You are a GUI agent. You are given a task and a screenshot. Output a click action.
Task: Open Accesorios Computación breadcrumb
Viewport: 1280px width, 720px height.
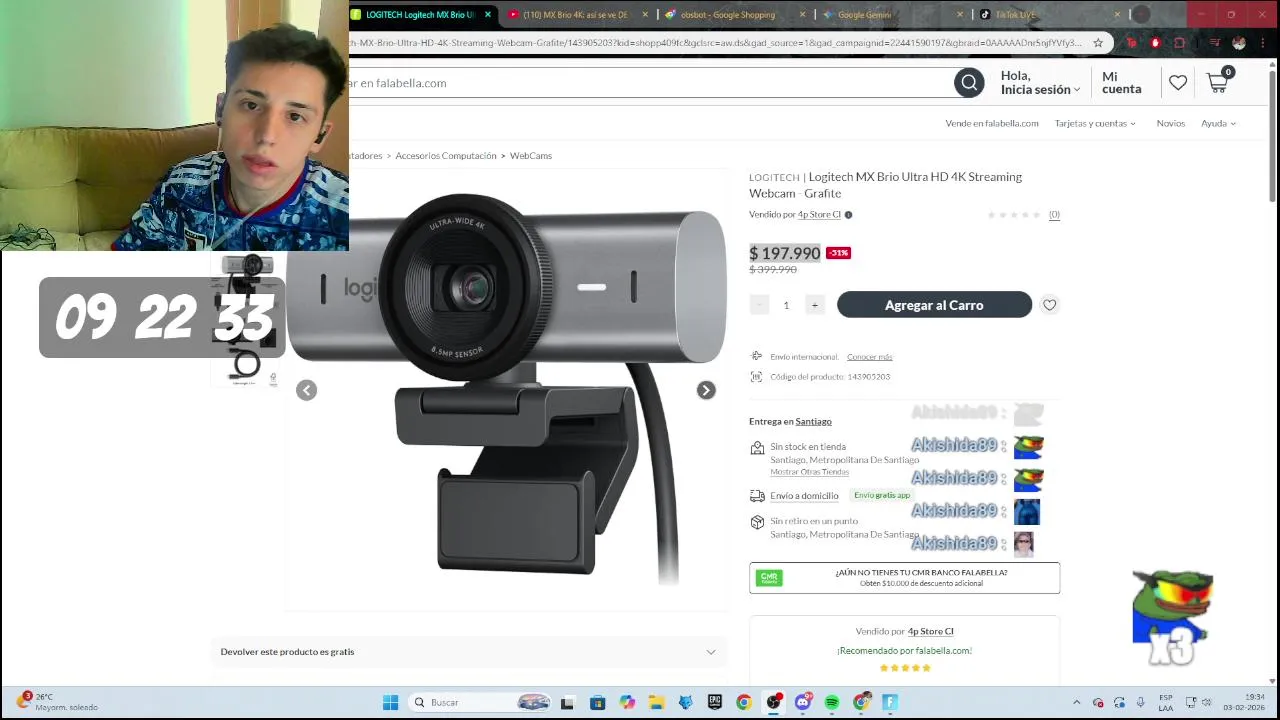pyautogui.click(x=445, y=156)
